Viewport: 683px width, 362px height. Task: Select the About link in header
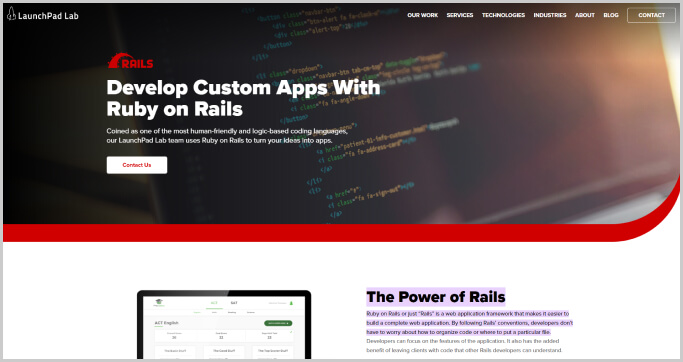point(585,15)
